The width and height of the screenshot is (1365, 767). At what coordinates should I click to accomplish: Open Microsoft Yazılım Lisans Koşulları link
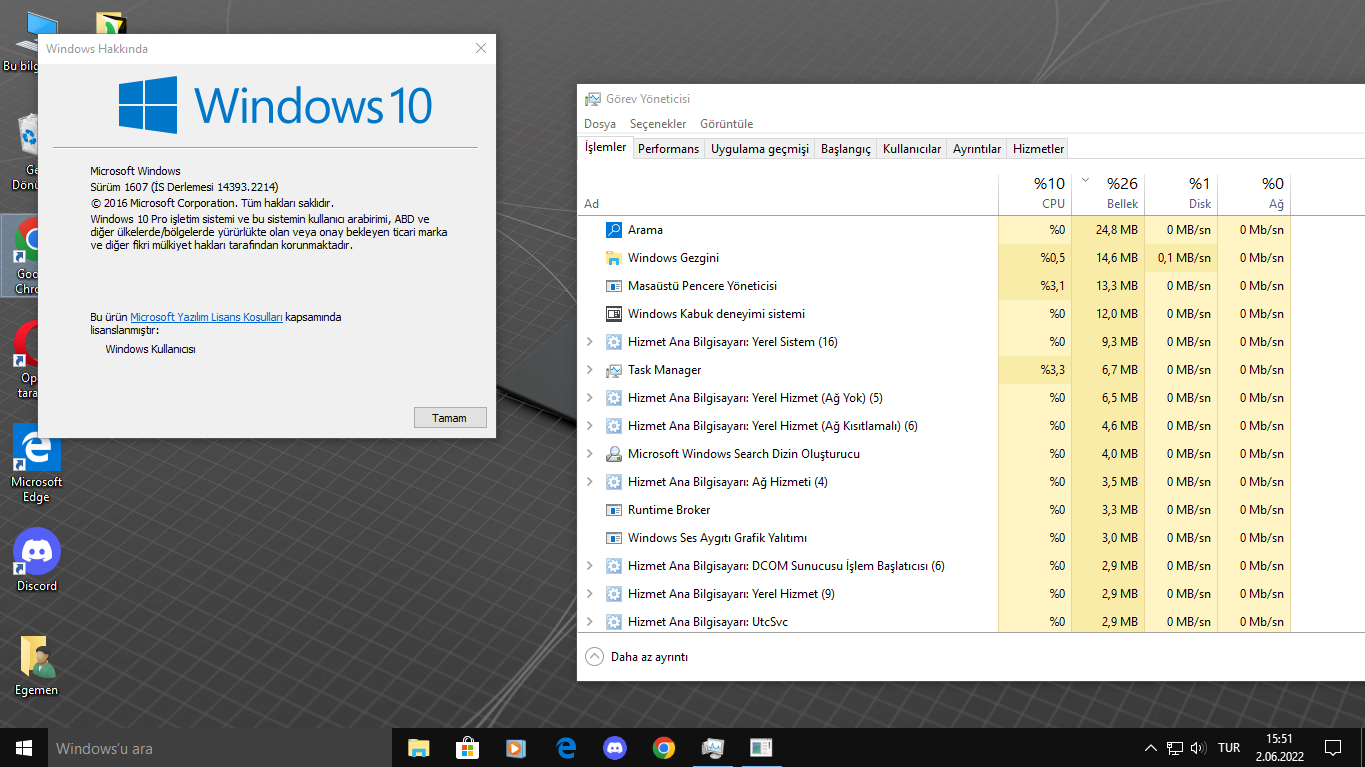click(206, 317)
